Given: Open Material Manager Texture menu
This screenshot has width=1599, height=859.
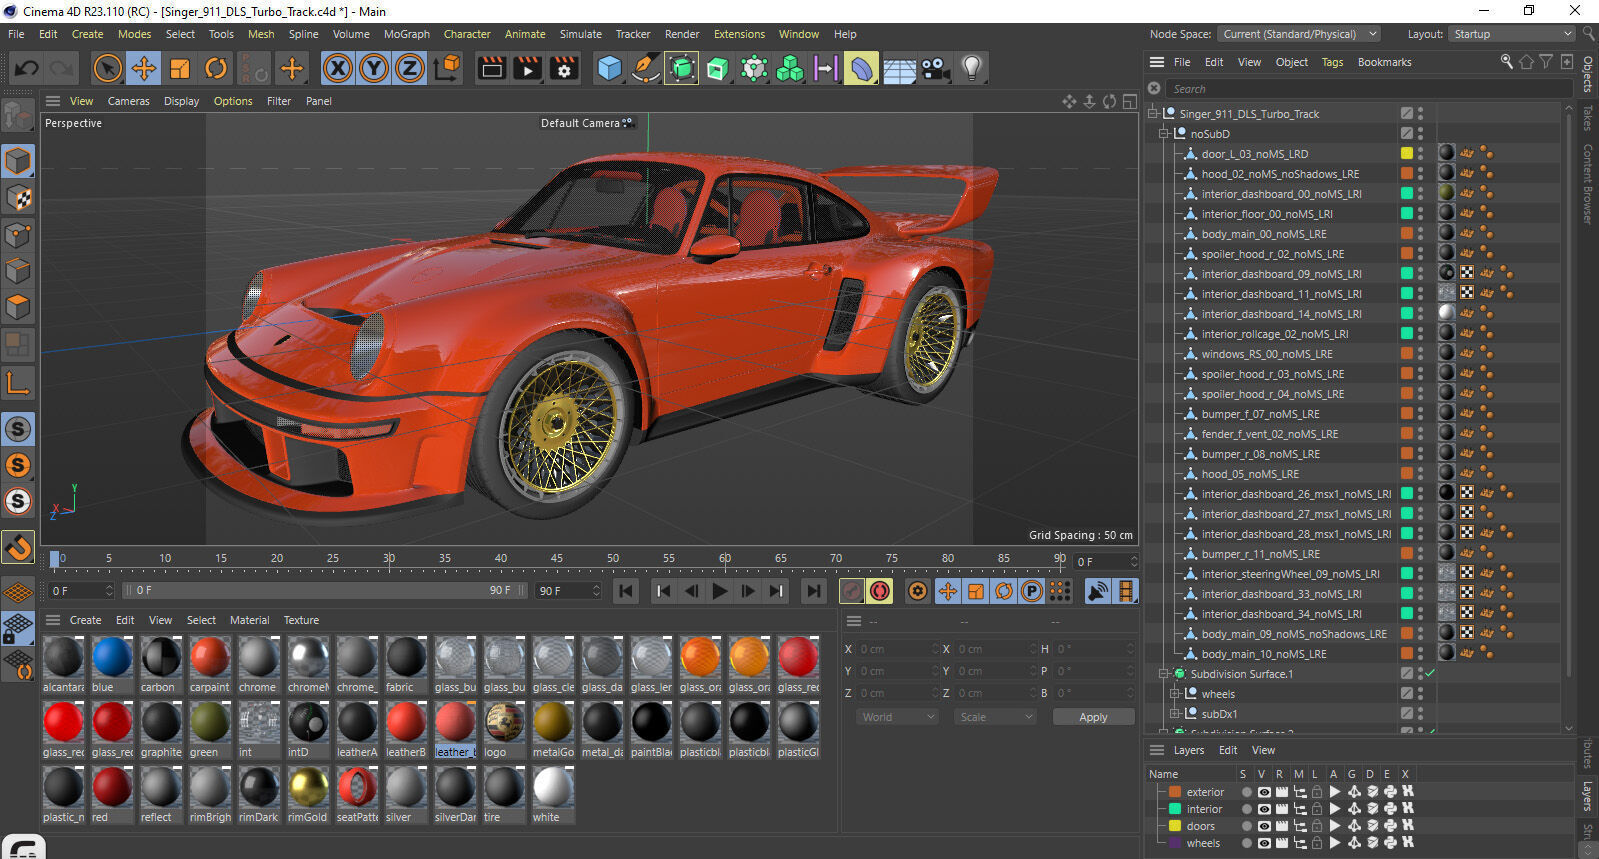Looking at the screenshot, I should (301, 620).
